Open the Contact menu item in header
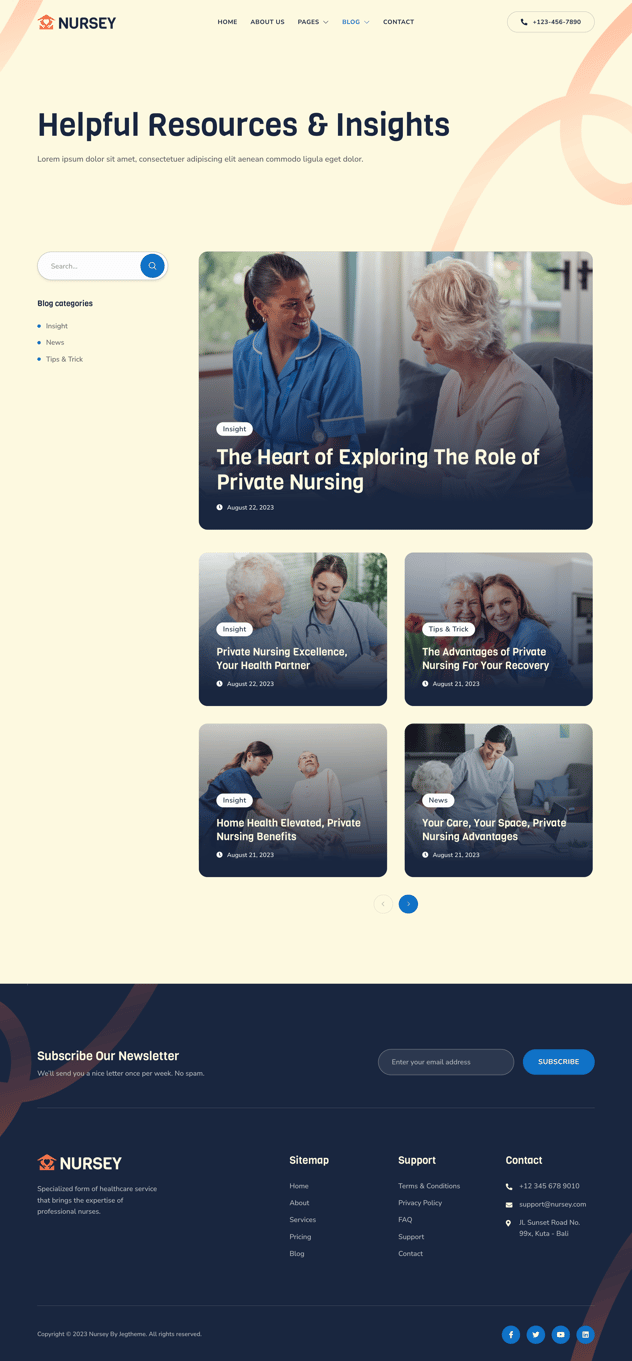Viewport: 632px width, 1361px height. tap(398, 22)
